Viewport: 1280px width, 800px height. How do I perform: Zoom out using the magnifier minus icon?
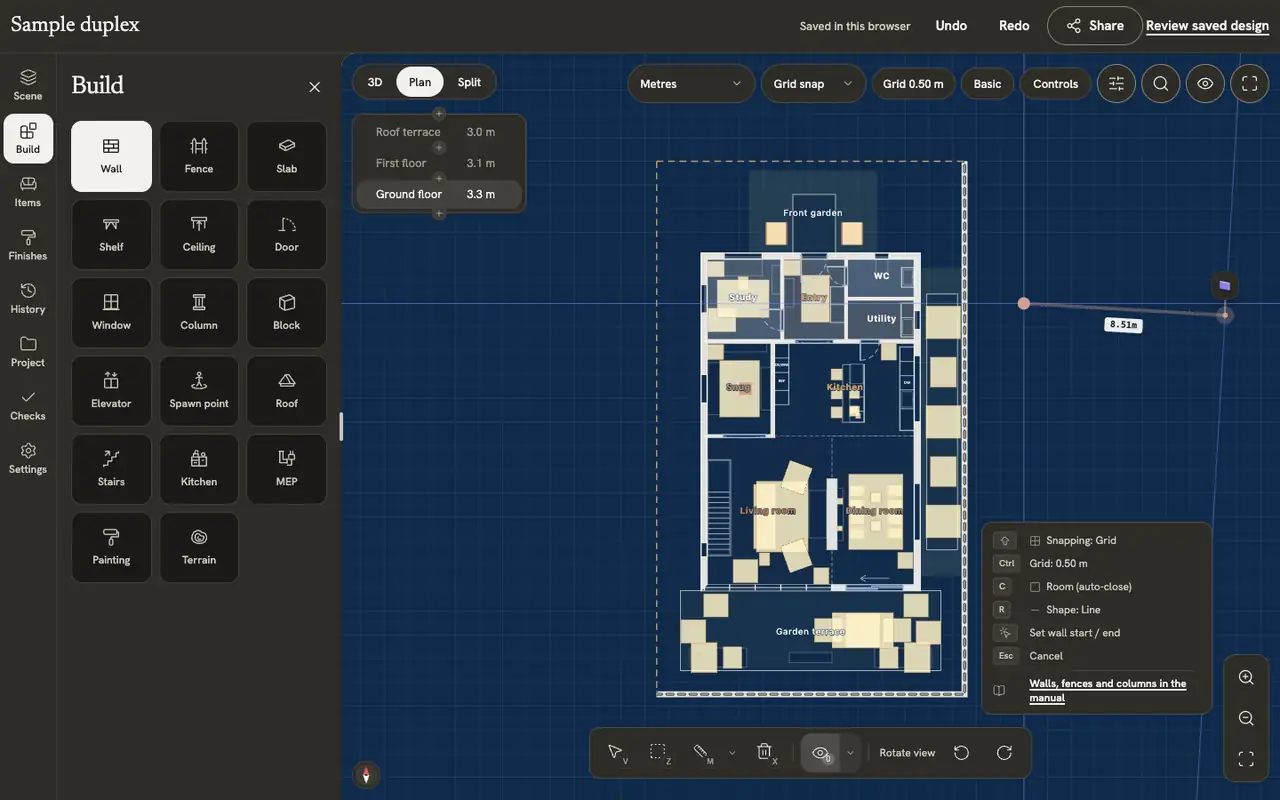point(1246,718)
